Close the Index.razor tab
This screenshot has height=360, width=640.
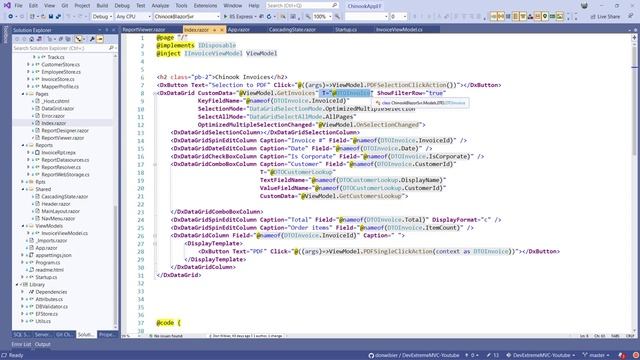[222, 30]
